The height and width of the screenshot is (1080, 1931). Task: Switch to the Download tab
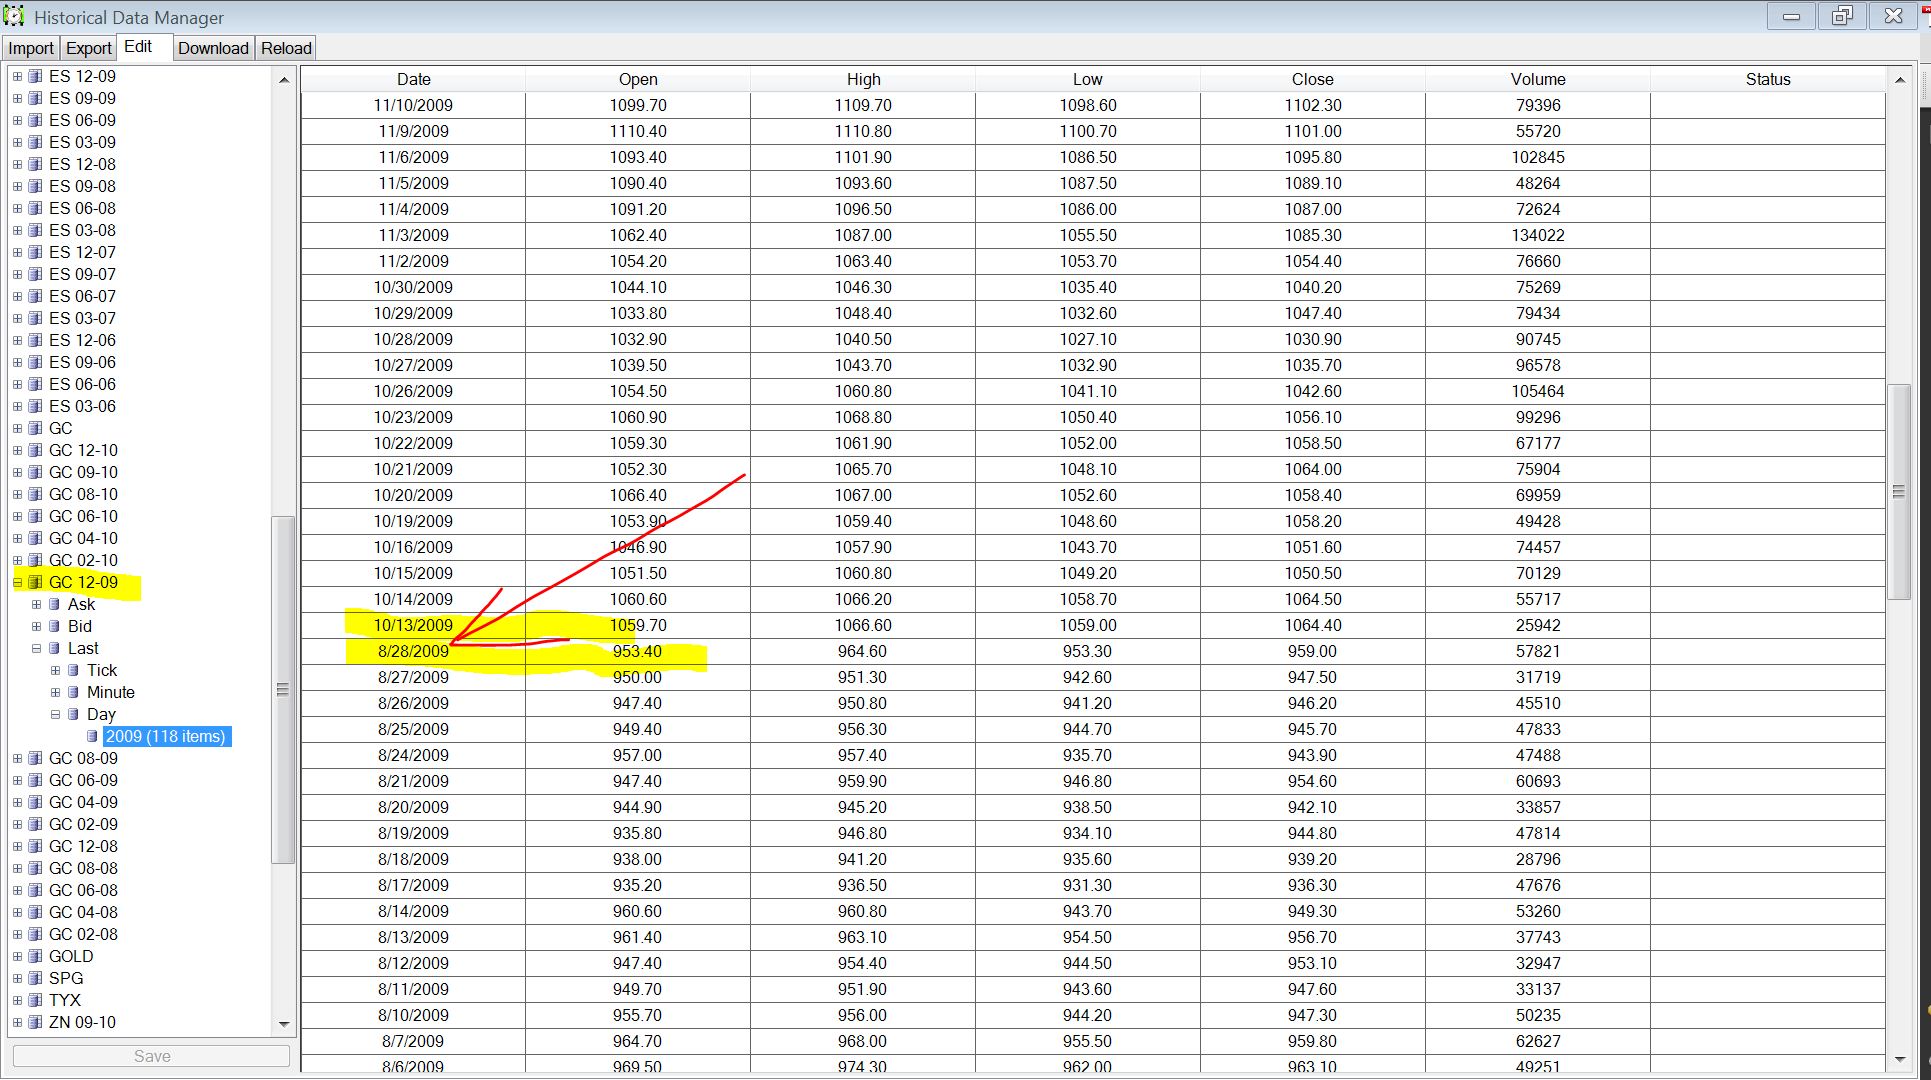(213, 48)
